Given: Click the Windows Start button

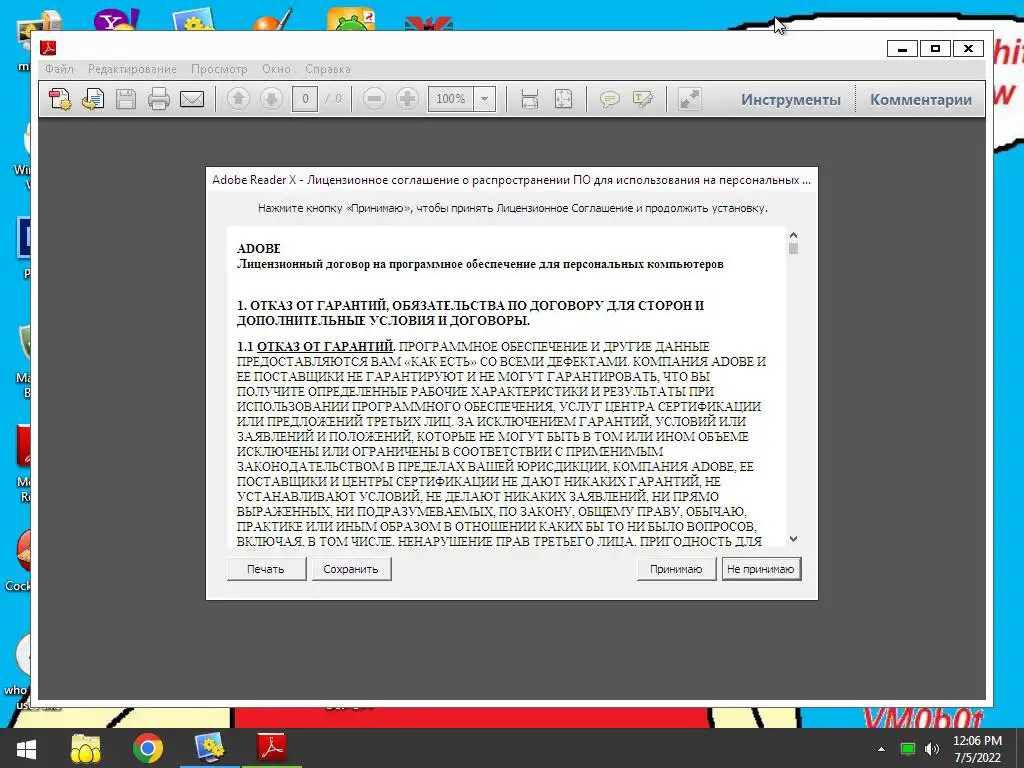Looking at the screenshot, I should point(26,748).
